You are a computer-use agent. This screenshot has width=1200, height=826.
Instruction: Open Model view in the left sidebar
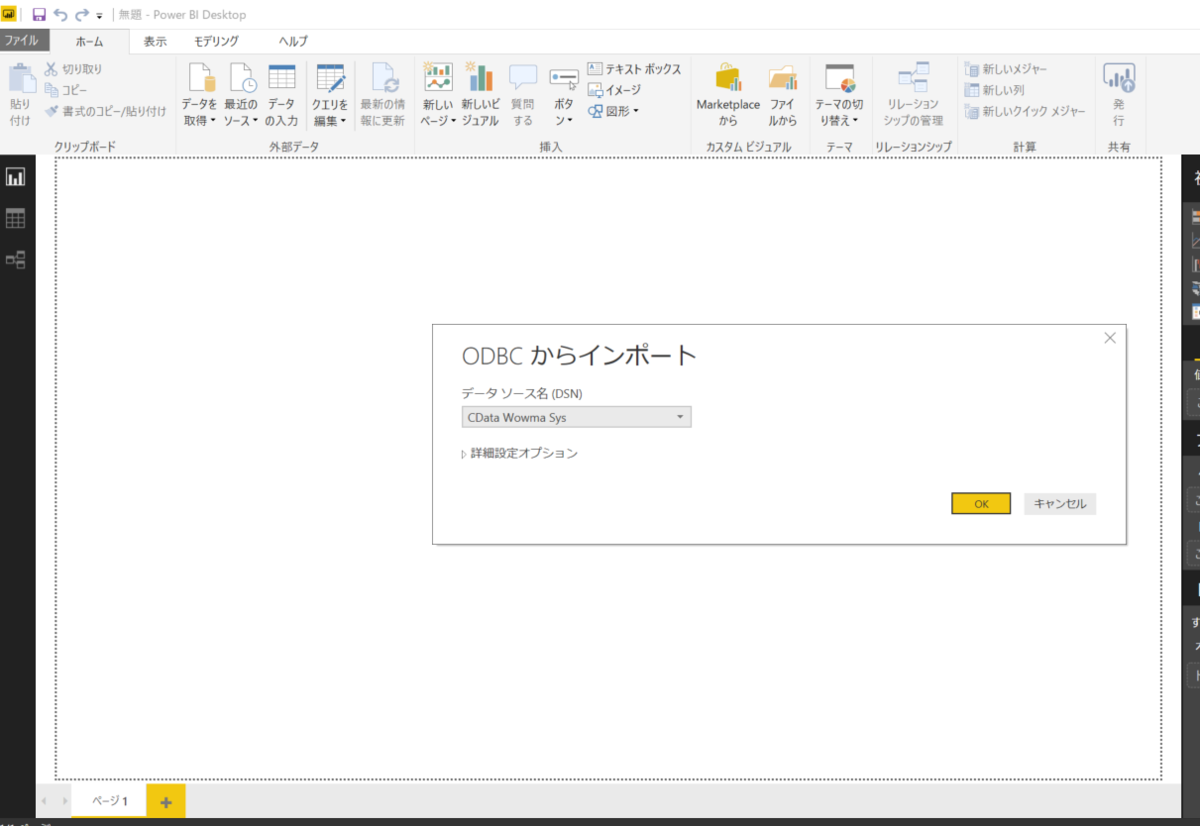(x=15, y=259)
